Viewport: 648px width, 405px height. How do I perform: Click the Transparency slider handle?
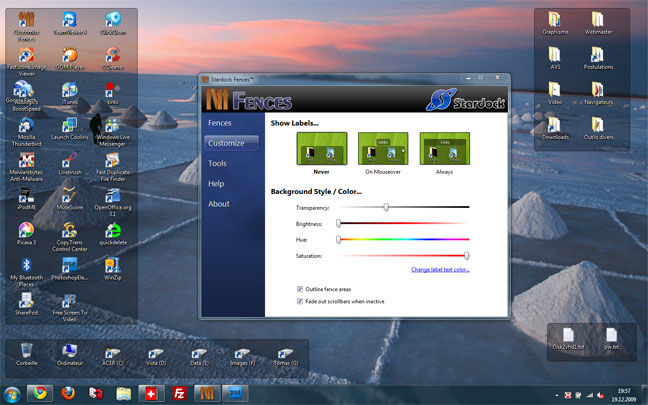(386, 207)
